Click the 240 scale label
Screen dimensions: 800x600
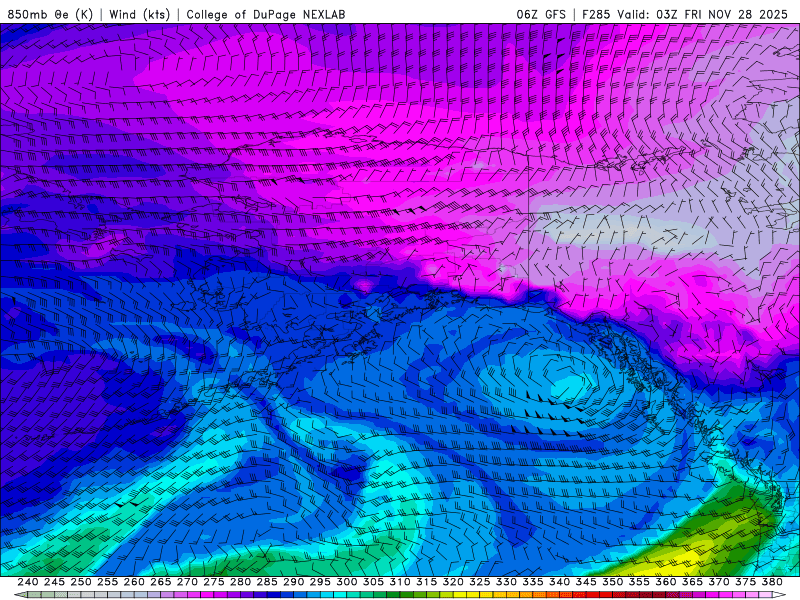coord(28,582)
